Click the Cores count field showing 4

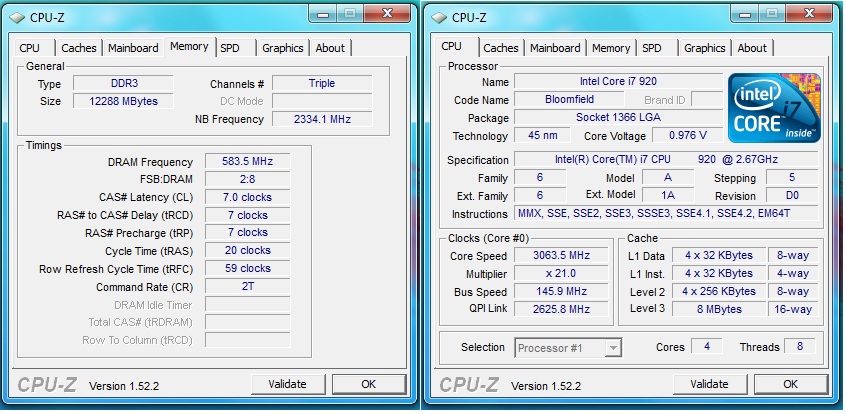707,347
